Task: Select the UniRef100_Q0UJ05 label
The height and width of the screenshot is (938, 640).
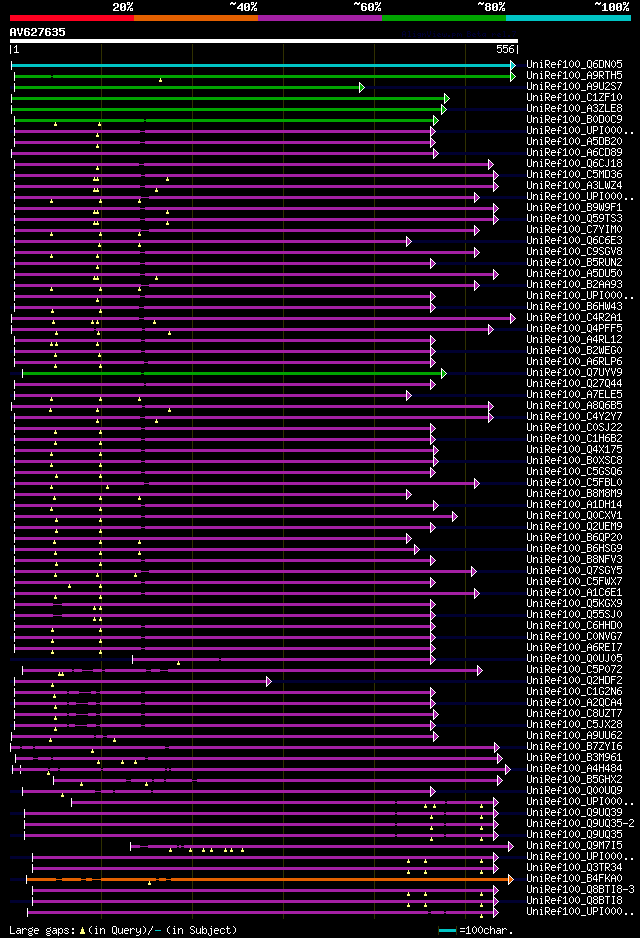Action: (x=574, y=659)
